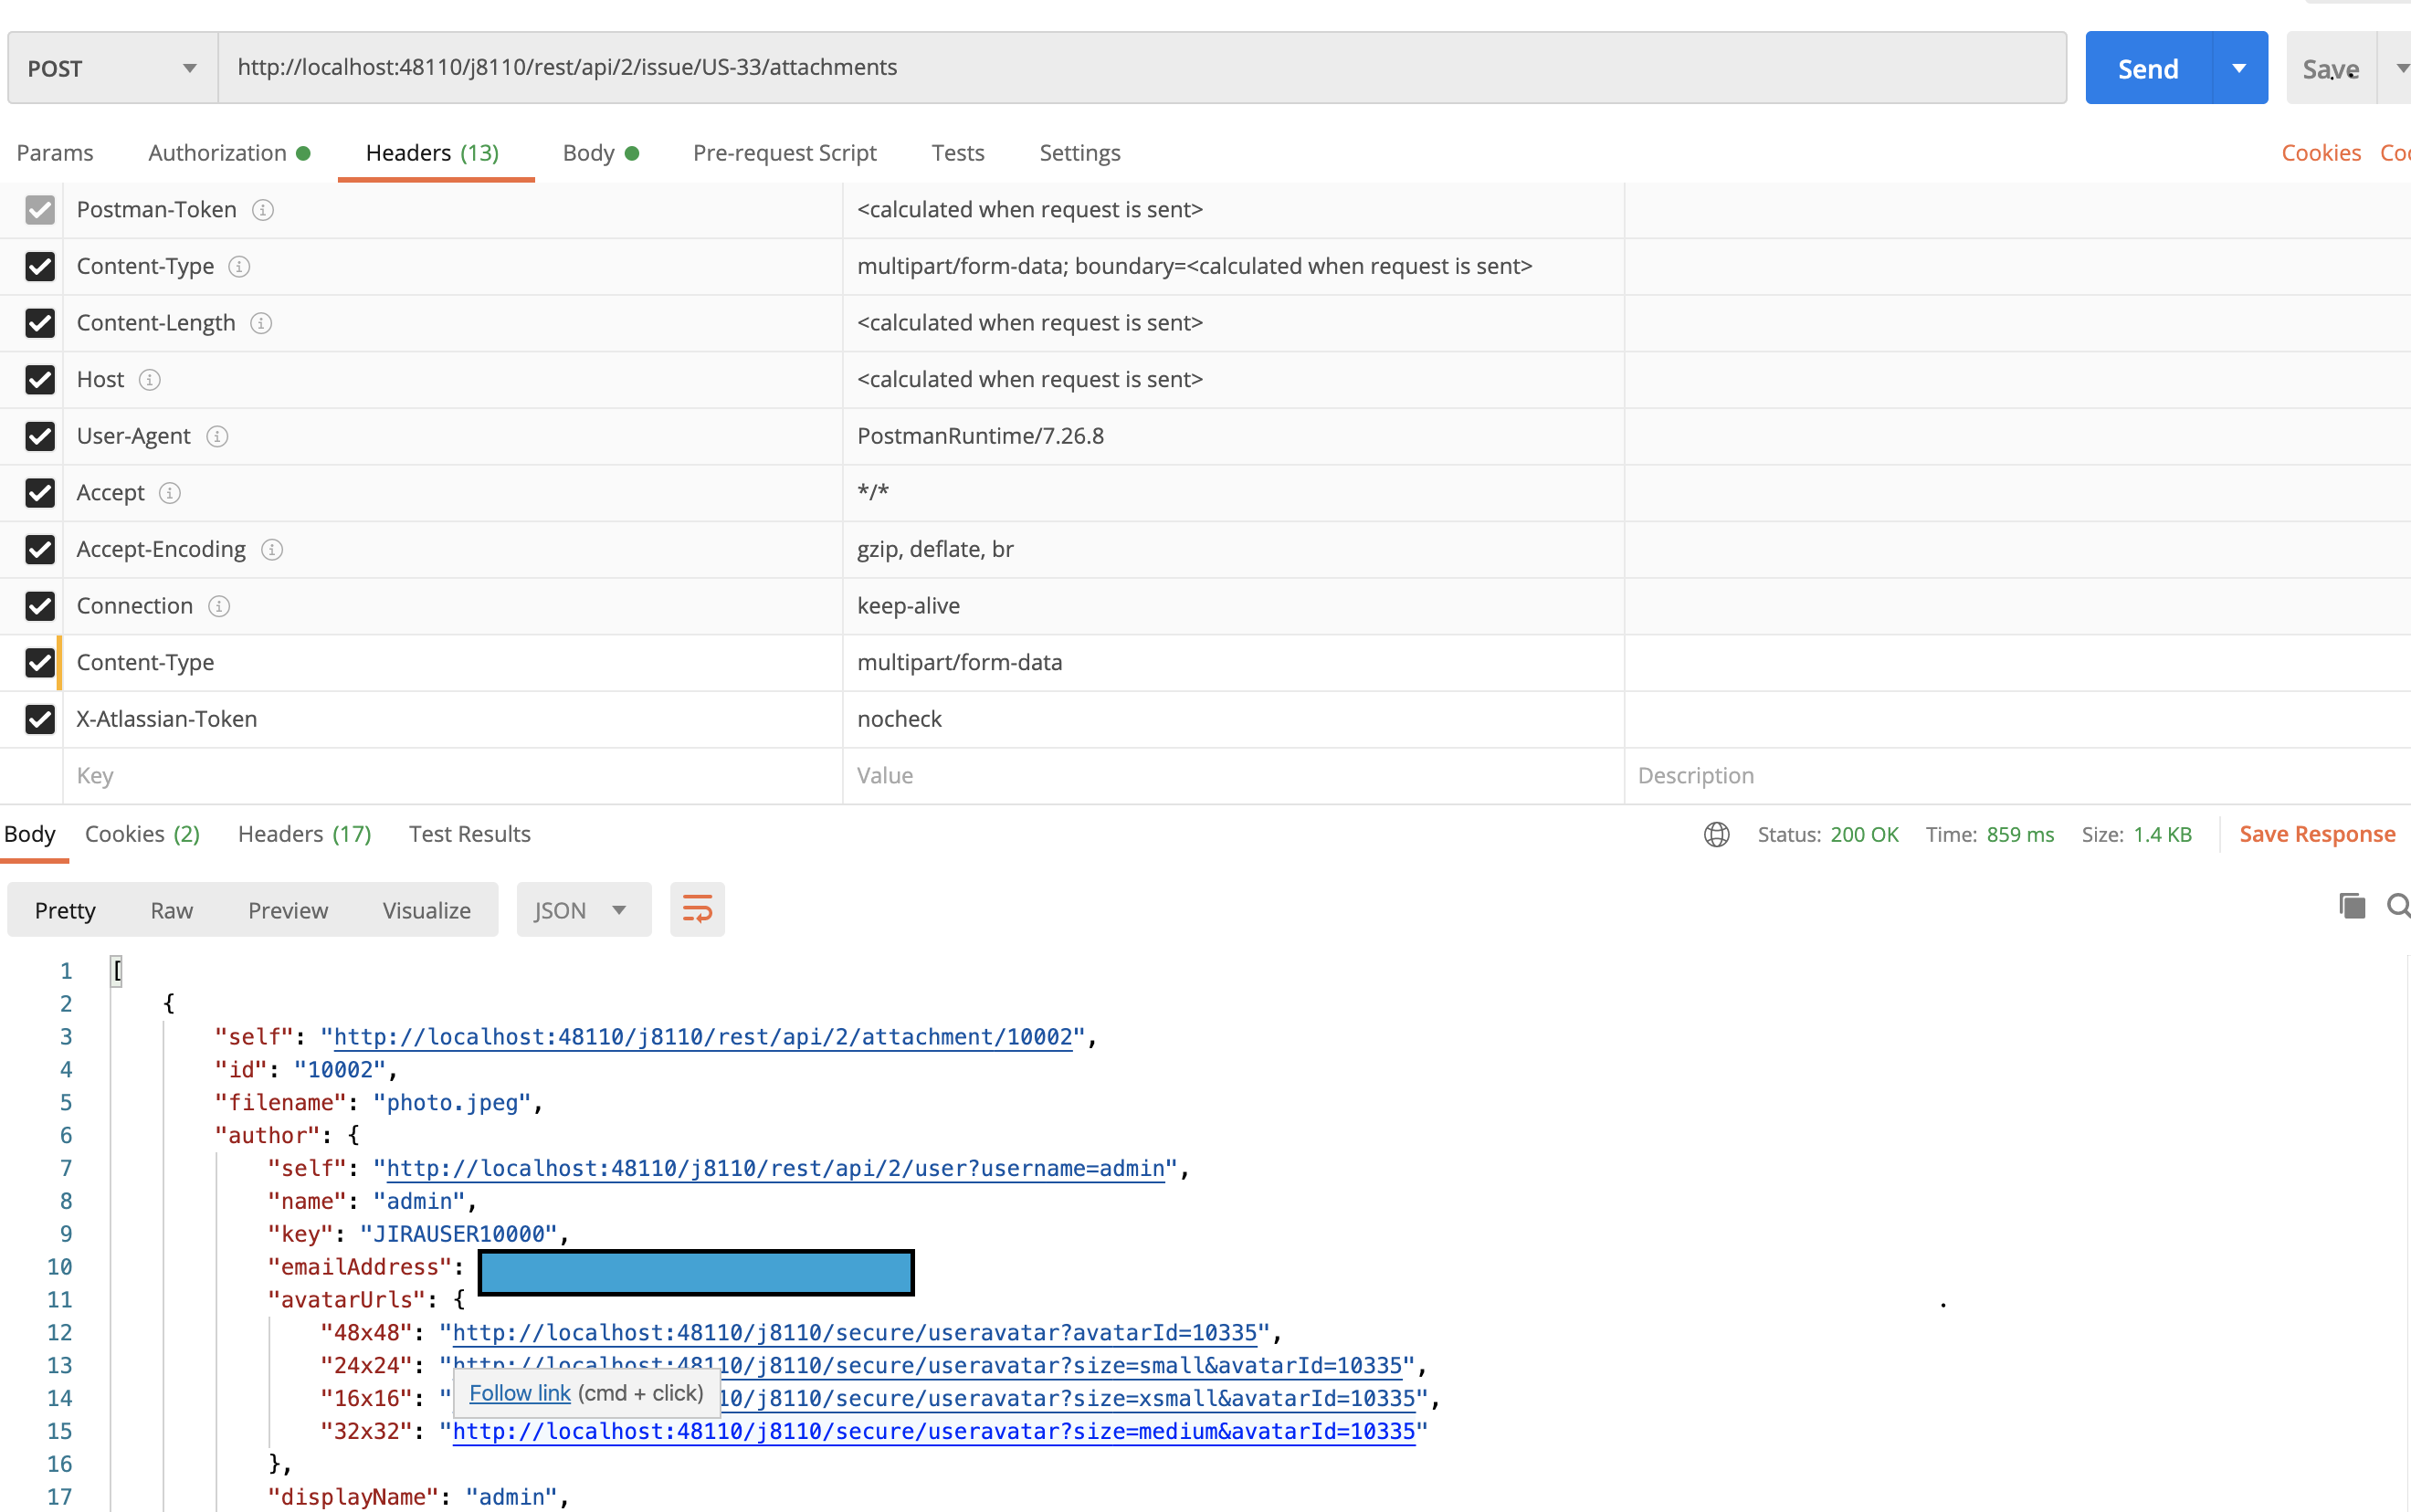Disable the Connection header checkbox
This screenshot has width=2411, height=1512.
pyautogui.click(x=40, y=606)
